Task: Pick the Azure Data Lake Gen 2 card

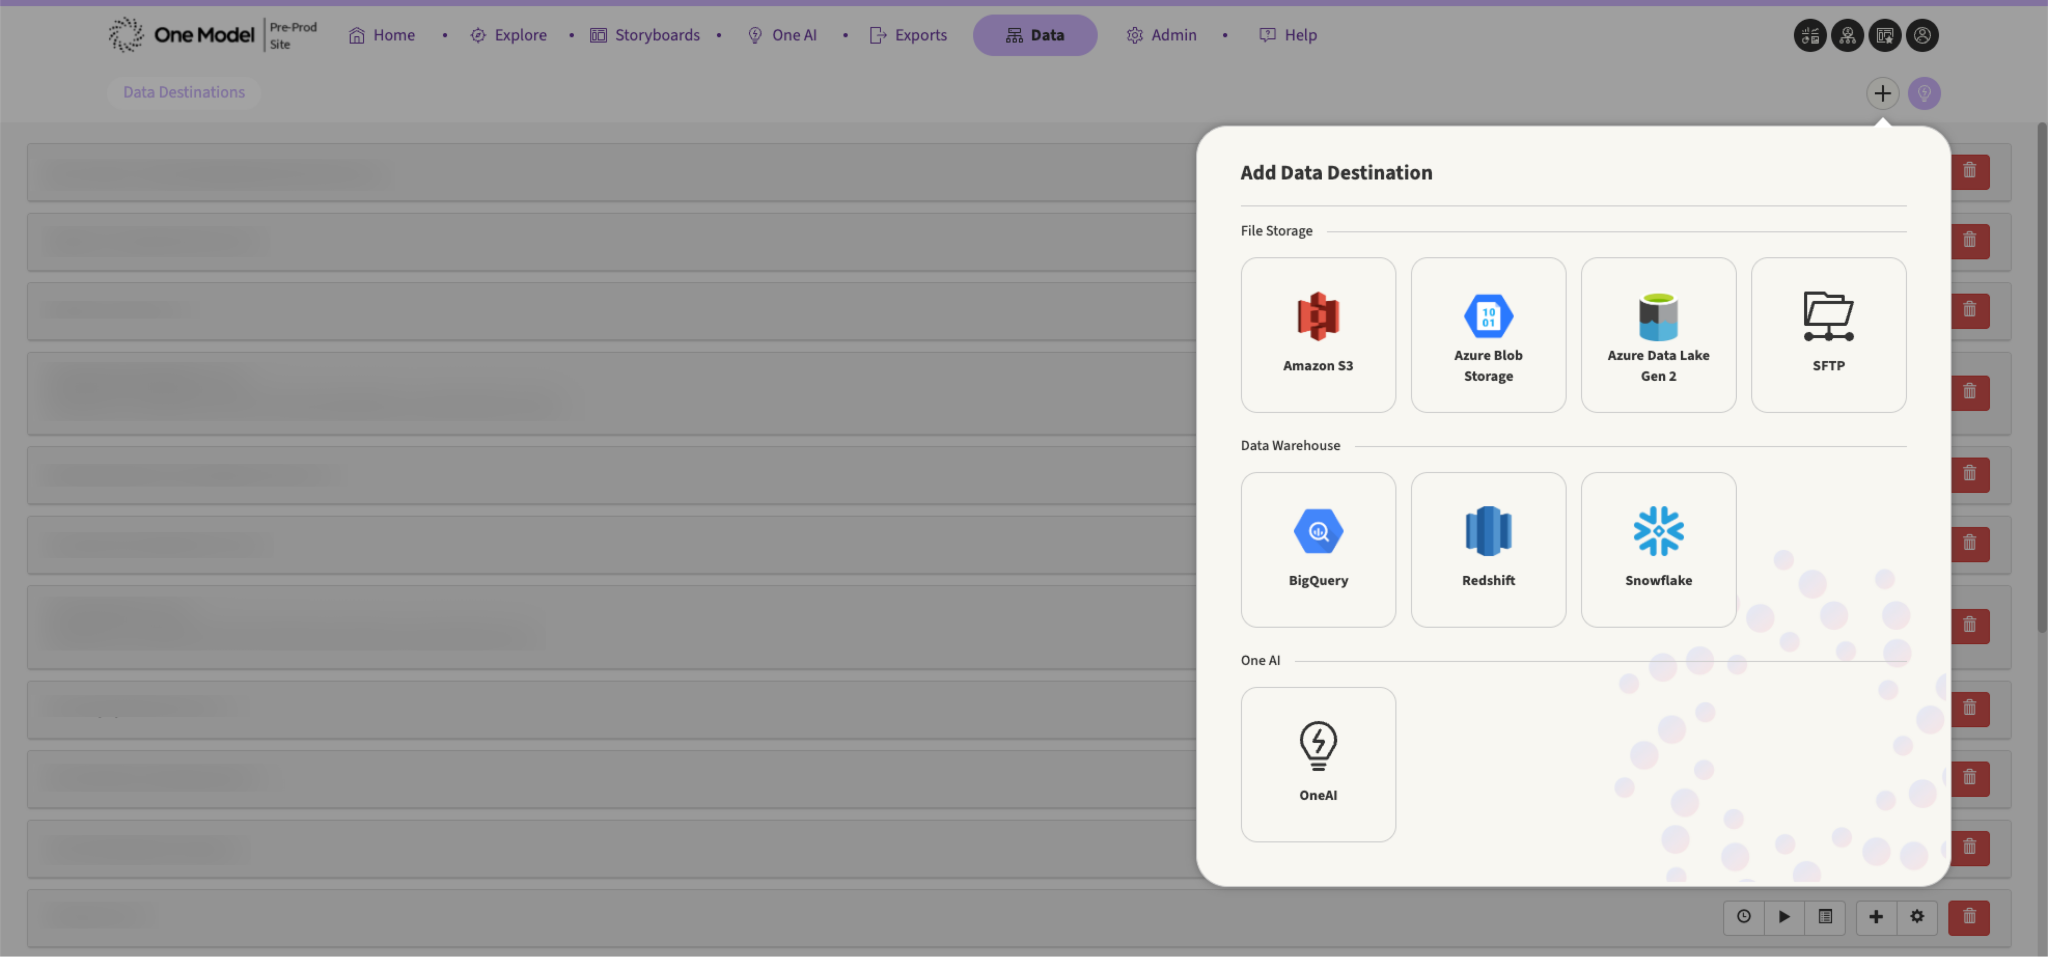Action: pyautogui.click(x=1658, y=335)
